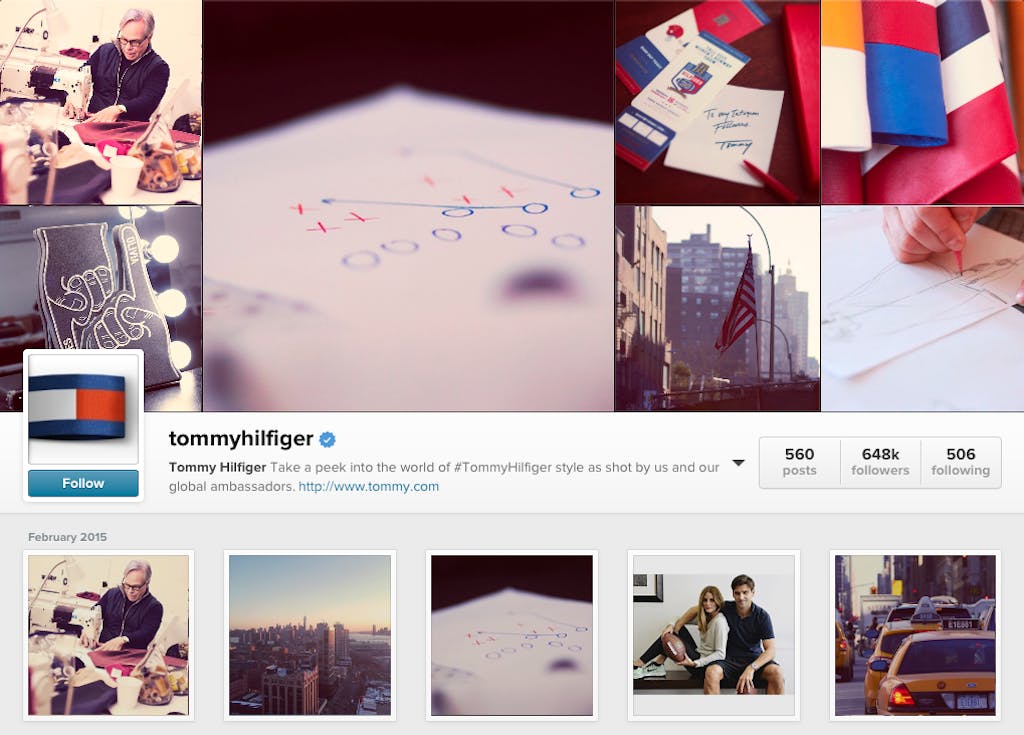
Task: Open the city skyline sunset post
Action: (x=310, y=635)
